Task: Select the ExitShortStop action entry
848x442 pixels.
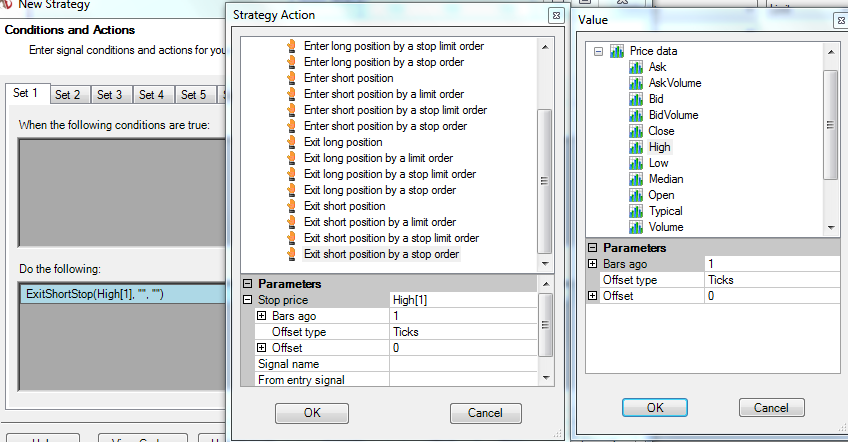Action: [95, 294]
